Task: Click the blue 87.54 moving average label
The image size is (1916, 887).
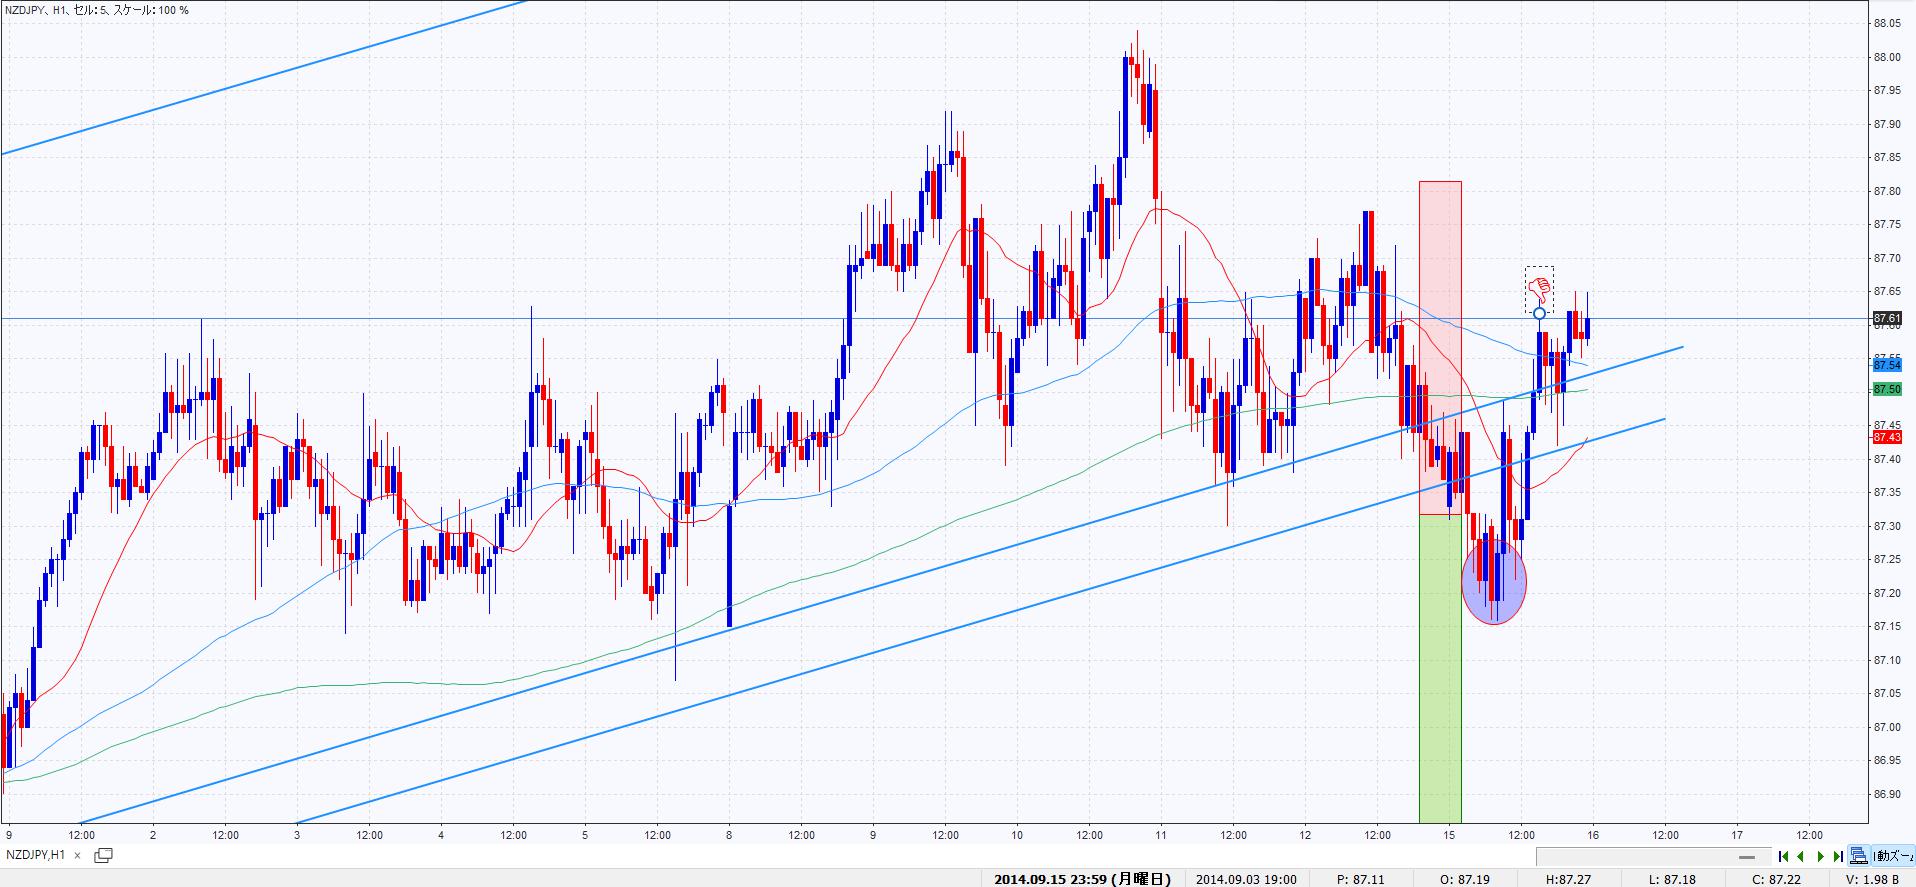Action: tap(1887, 366)
